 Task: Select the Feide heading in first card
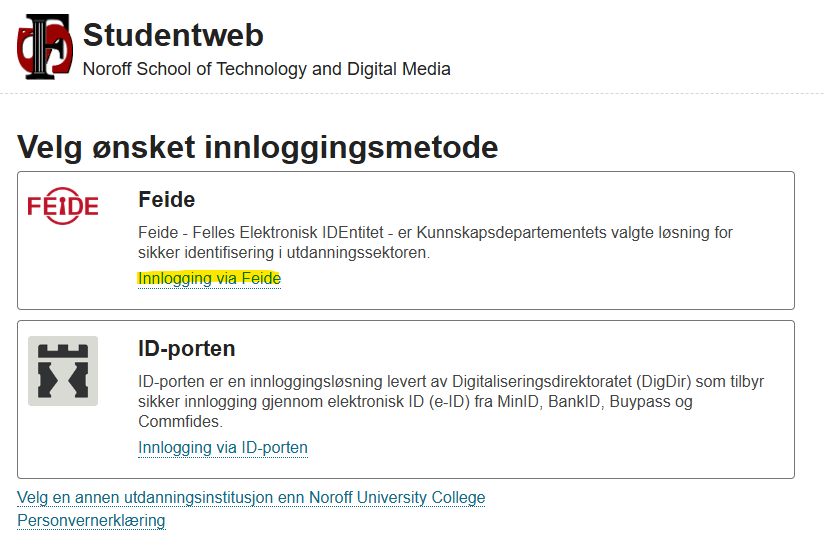167,200
